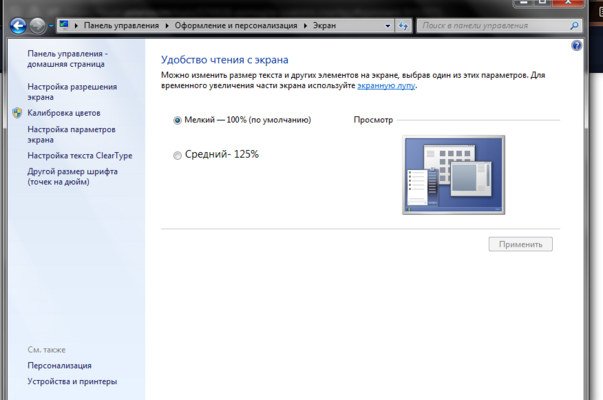Image resolution: width=603 pixels, height=400 pixels.
Task: Open the экранную лупу link
Action: [x=387, y=86]
